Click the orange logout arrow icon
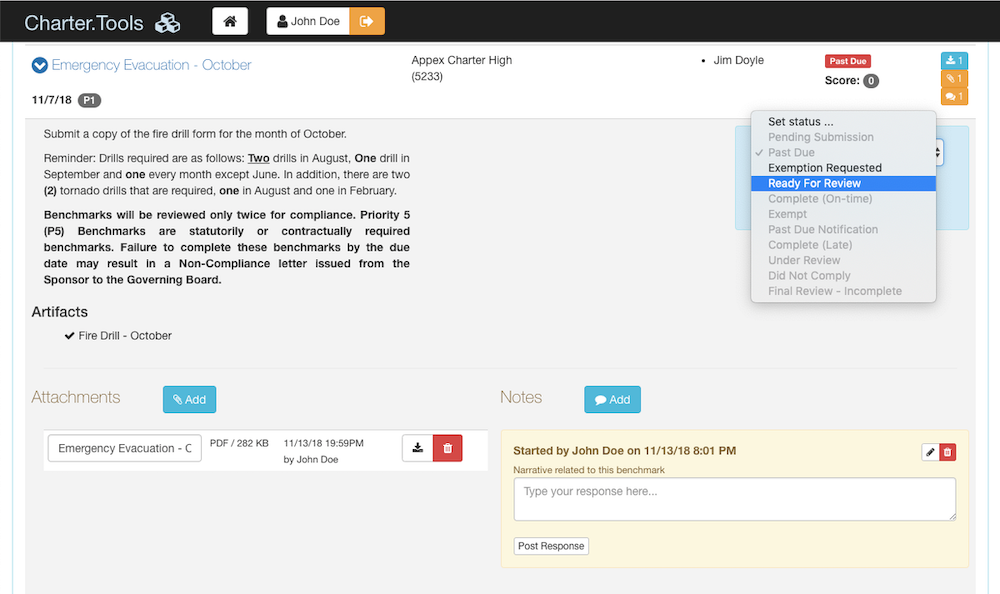The height and width of the screenshot is (594, 1000). point(367,22)
